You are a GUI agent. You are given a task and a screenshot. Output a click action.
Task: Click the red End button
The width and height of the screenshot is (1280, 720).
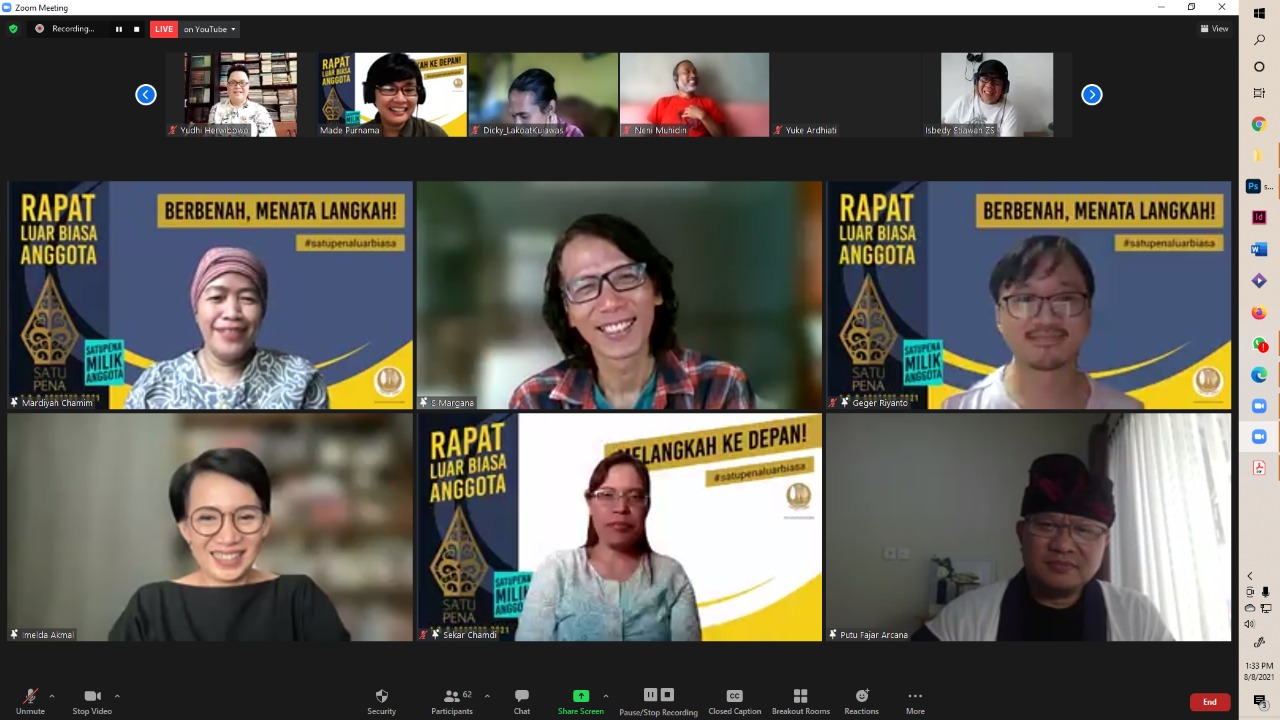coord(1209,701)
